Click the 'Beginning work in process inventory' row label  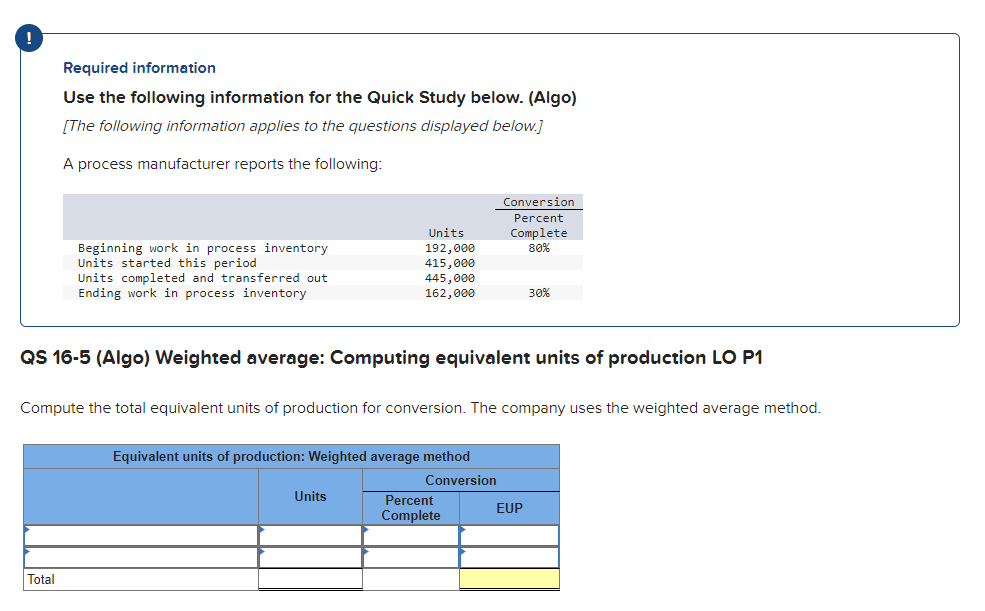[203, 248]
